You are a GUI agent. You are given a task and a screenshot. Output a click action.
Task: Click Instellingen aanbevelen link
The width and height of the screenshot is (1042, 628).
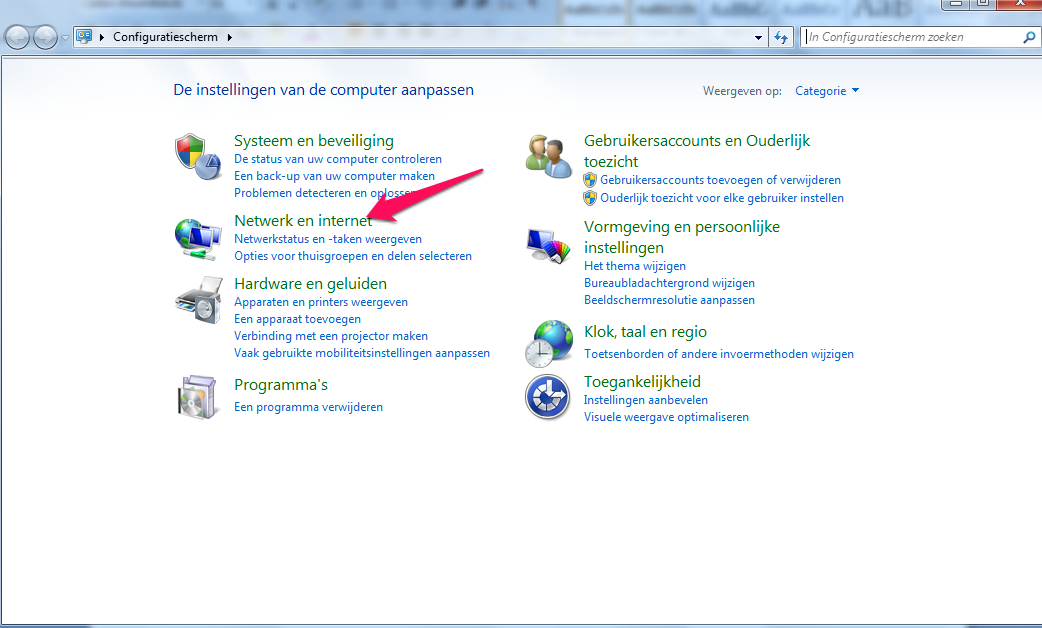(x=645, y=400)
